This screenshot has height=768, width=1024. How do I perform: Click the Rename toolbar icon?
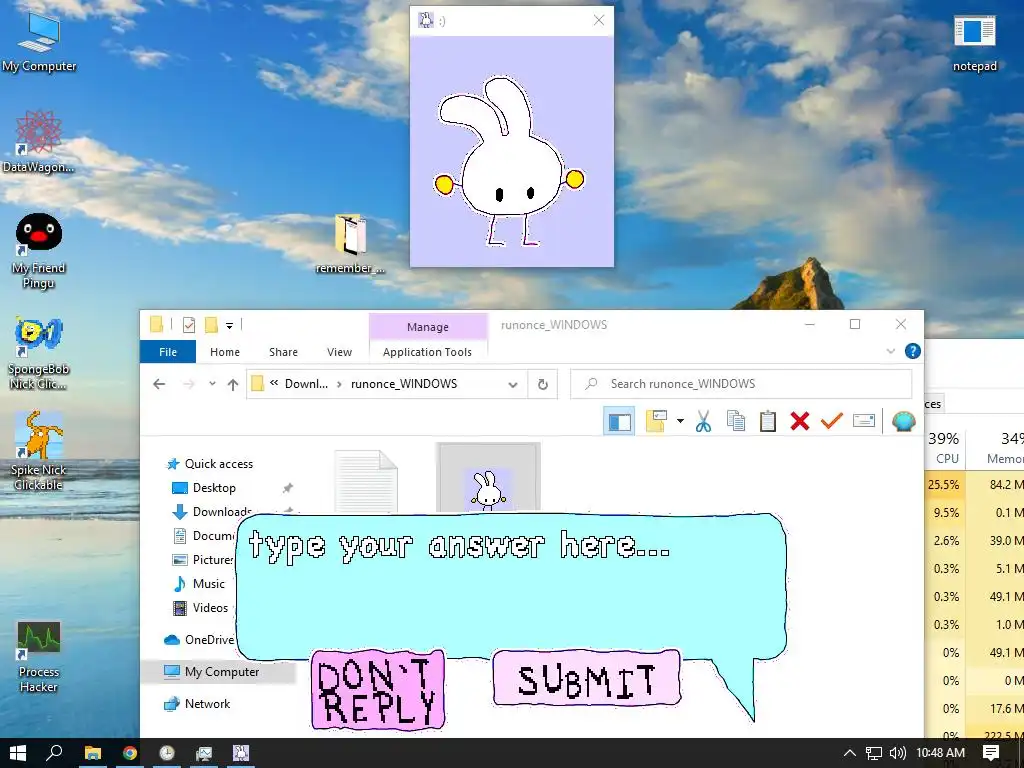click(x=863, y=421)
